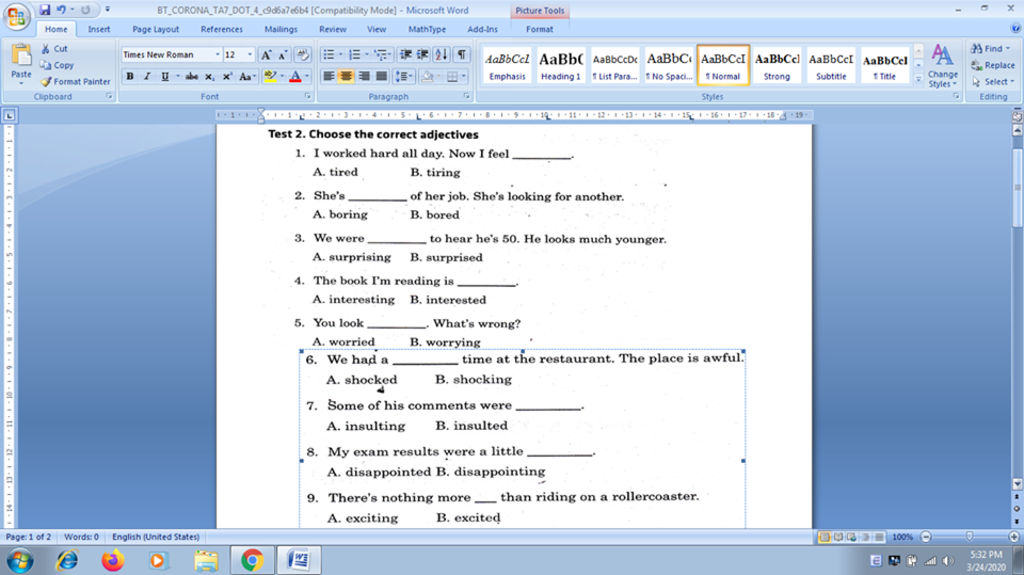The width and height of the screenshot is (1024, 575).
Task: Grow the font size
Action: 266,55
